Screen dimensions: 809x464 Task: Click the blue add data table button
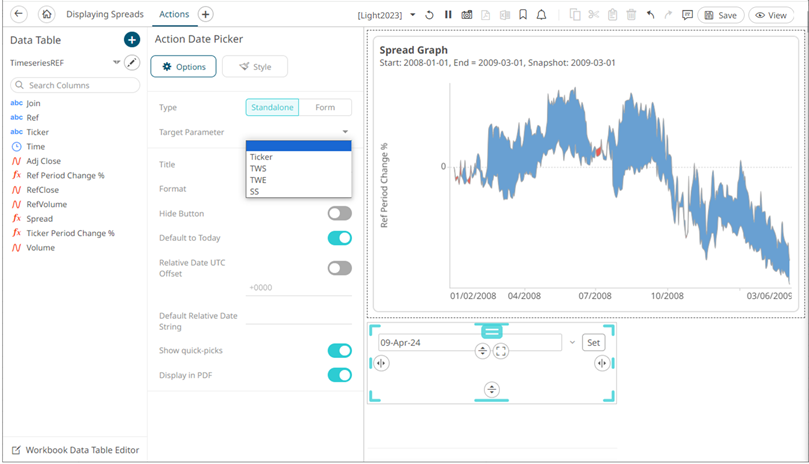tap(131, 39)
